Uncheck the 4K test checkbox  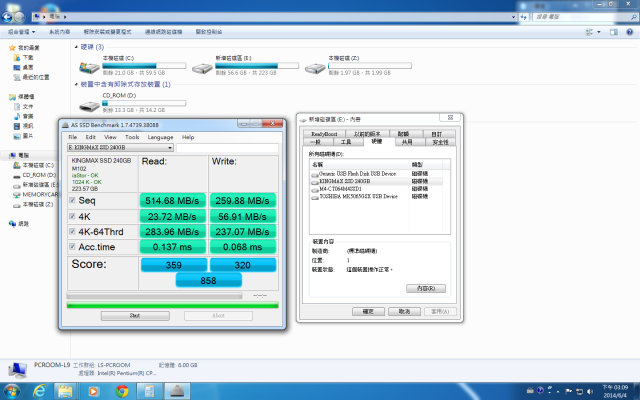pos(72,216)
